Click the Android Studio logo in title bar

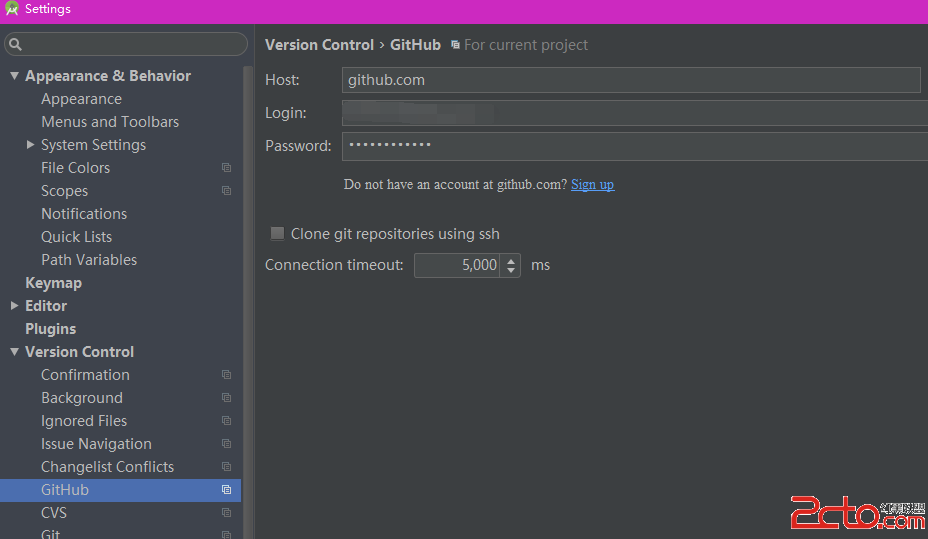click(11, 8)
